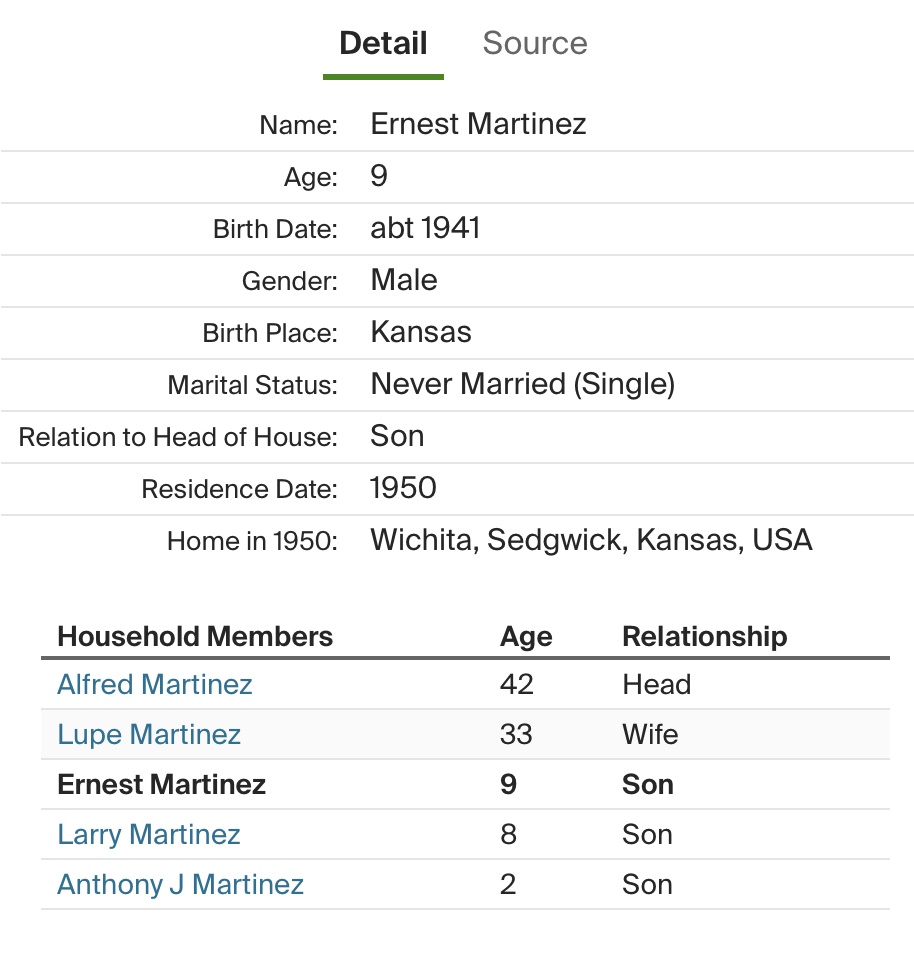Click the name value Ernest Martinez in details
The width and height of the screenshot is (914, 962).
tap(478, 124)
